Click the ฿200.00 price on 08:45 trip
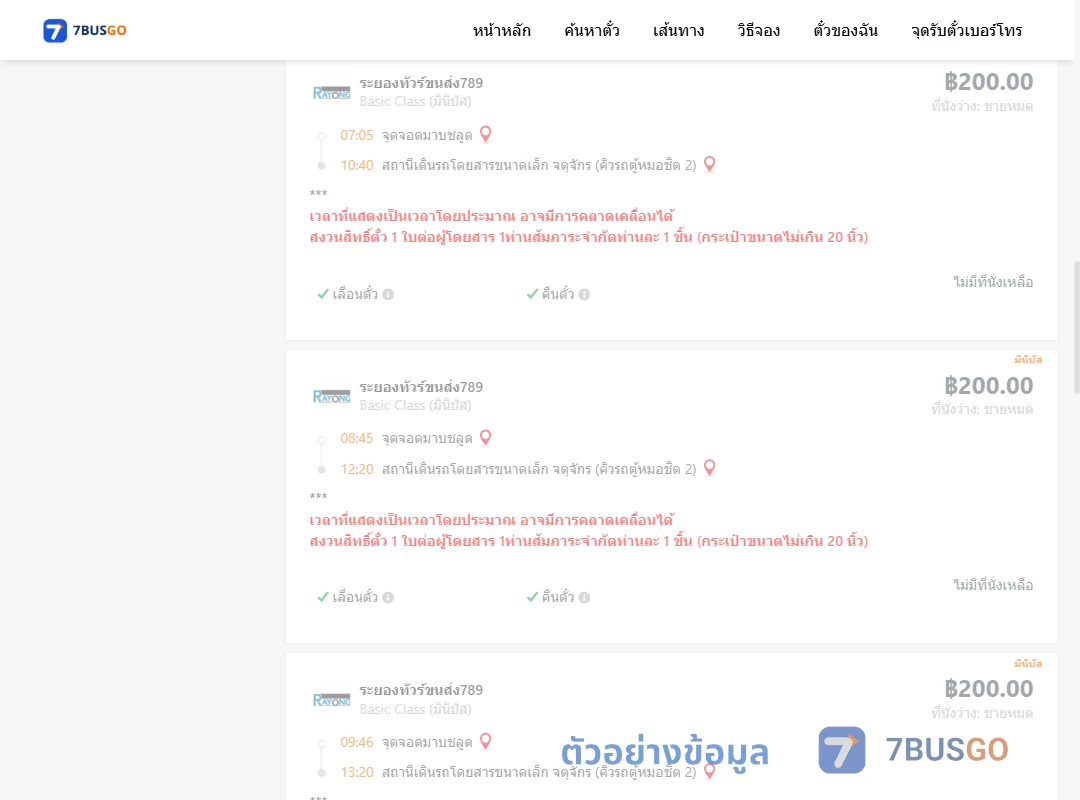 tap(988, 386)
